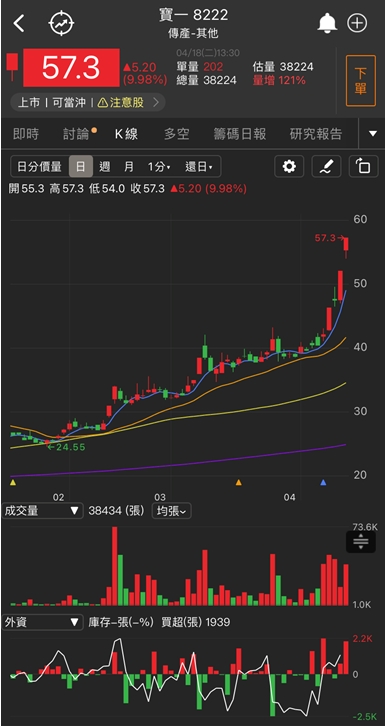Go back with the left arrow
385x726 pixels.
point(19,23)
